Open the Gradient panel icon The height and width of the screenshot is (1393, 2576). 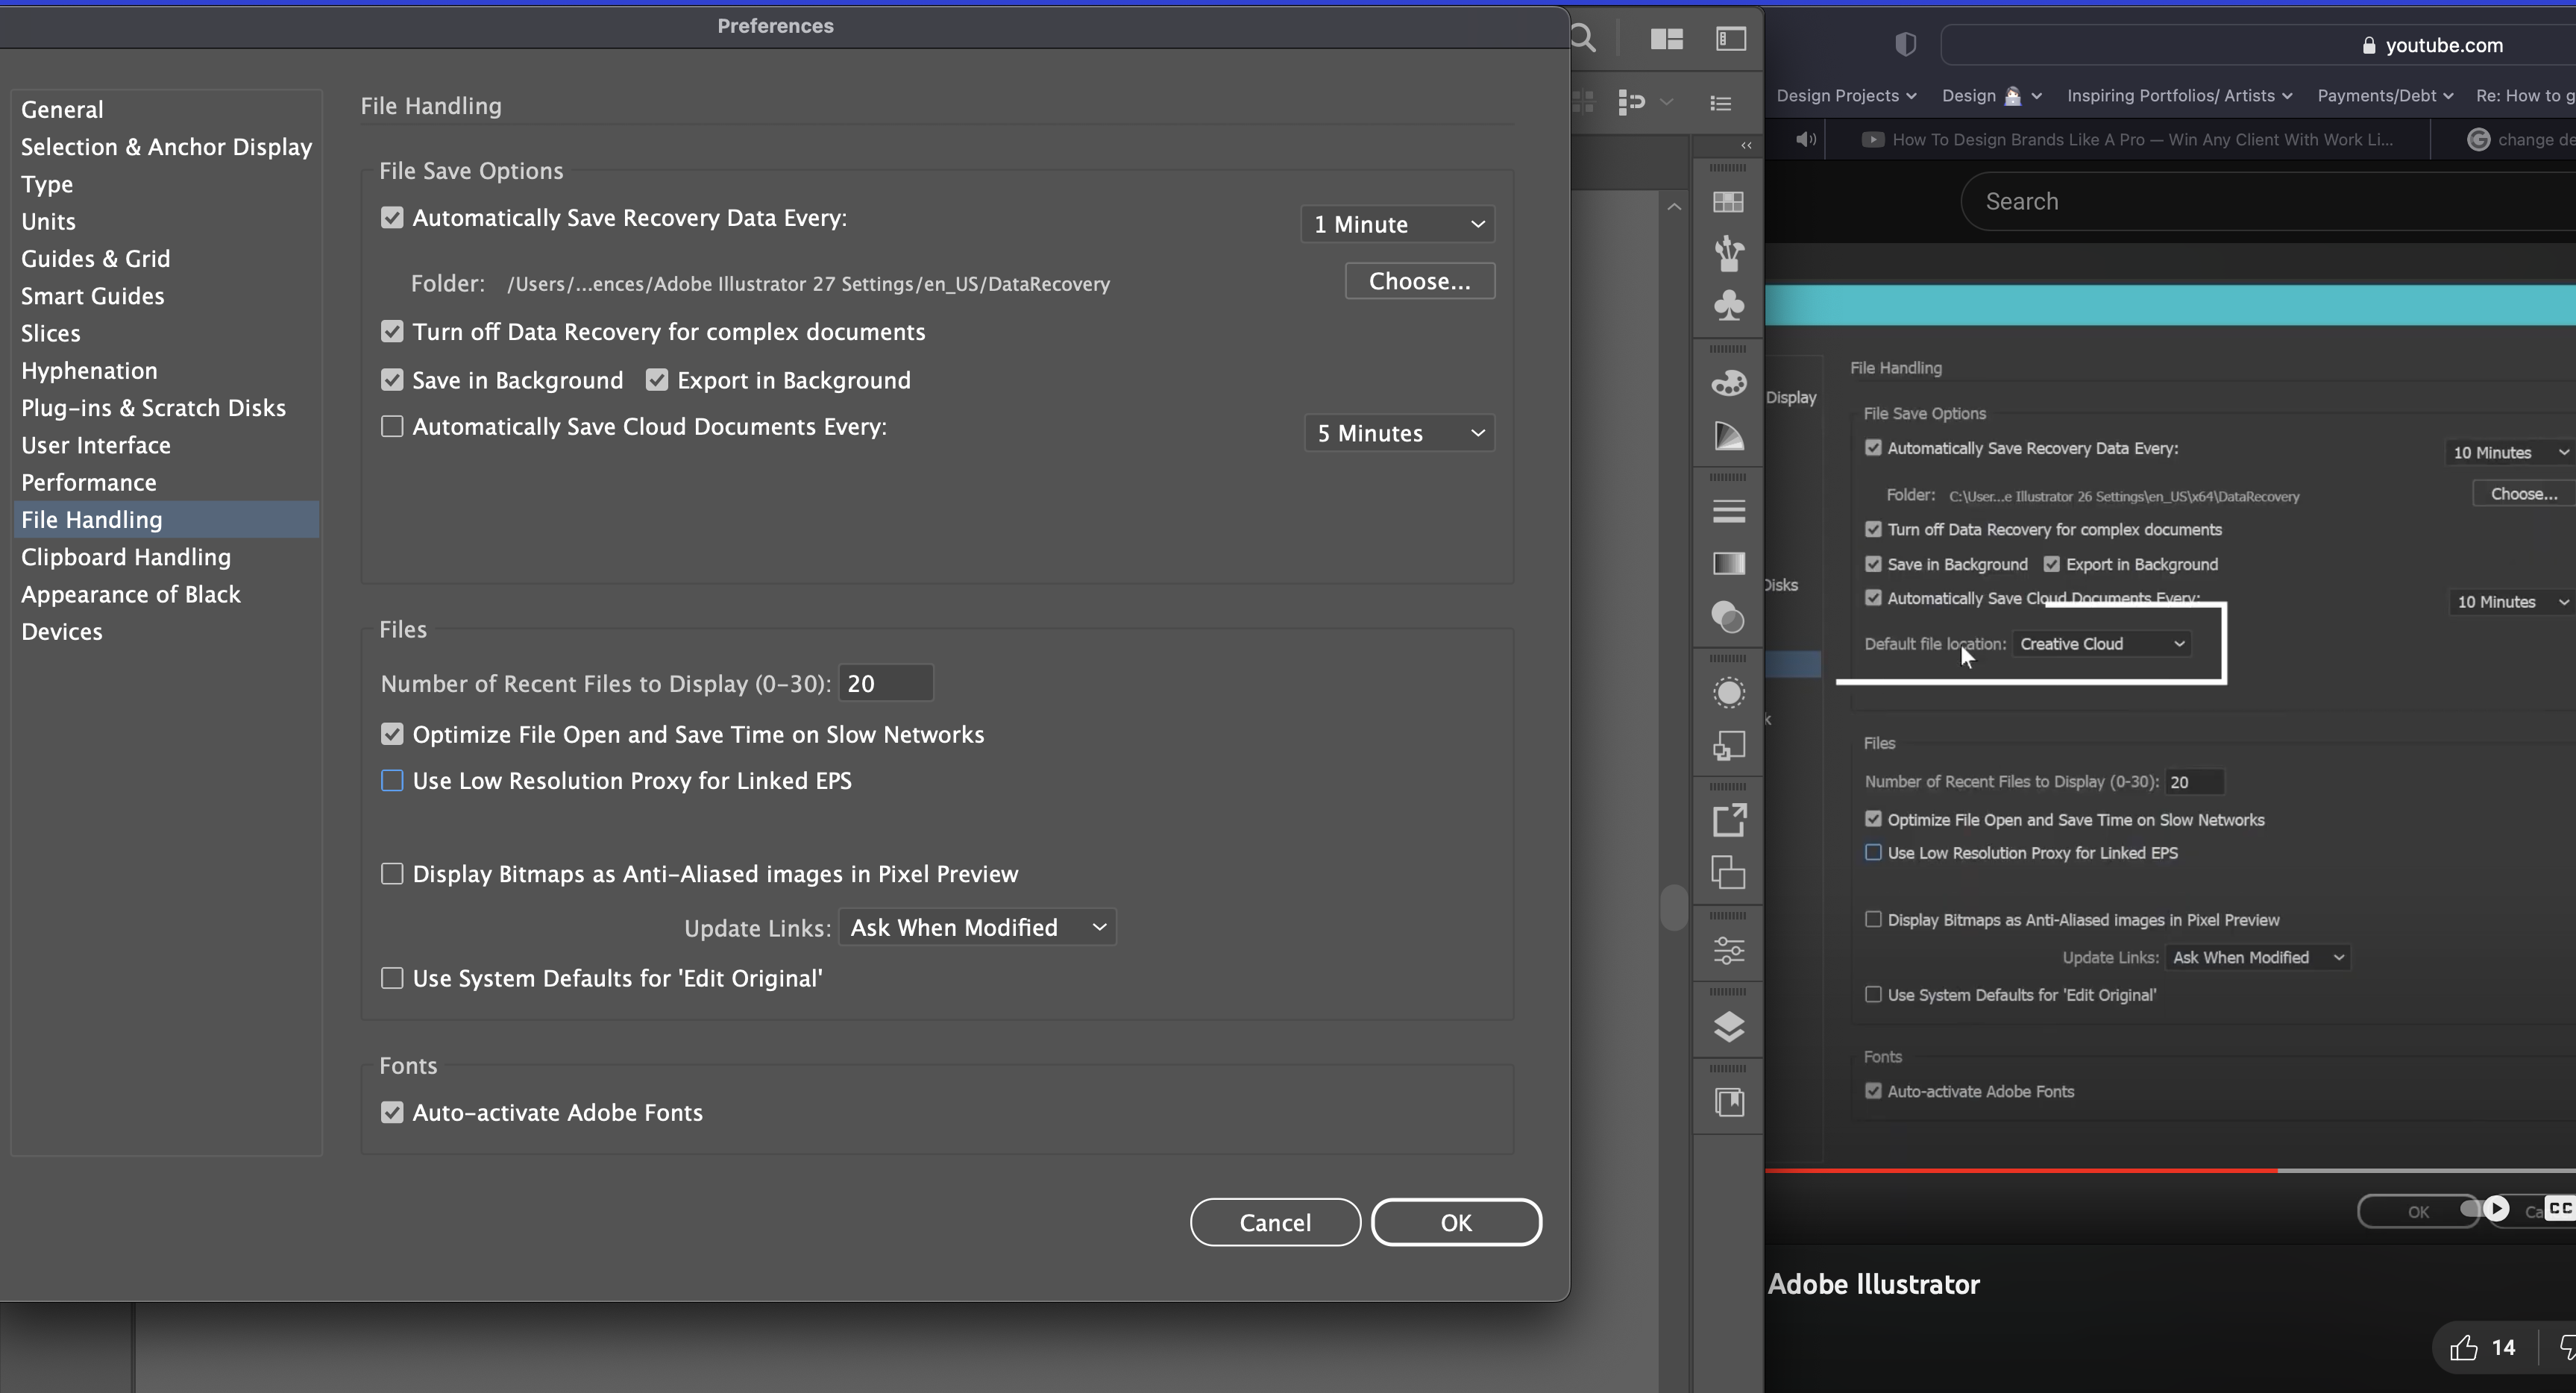coord(1728,563)
